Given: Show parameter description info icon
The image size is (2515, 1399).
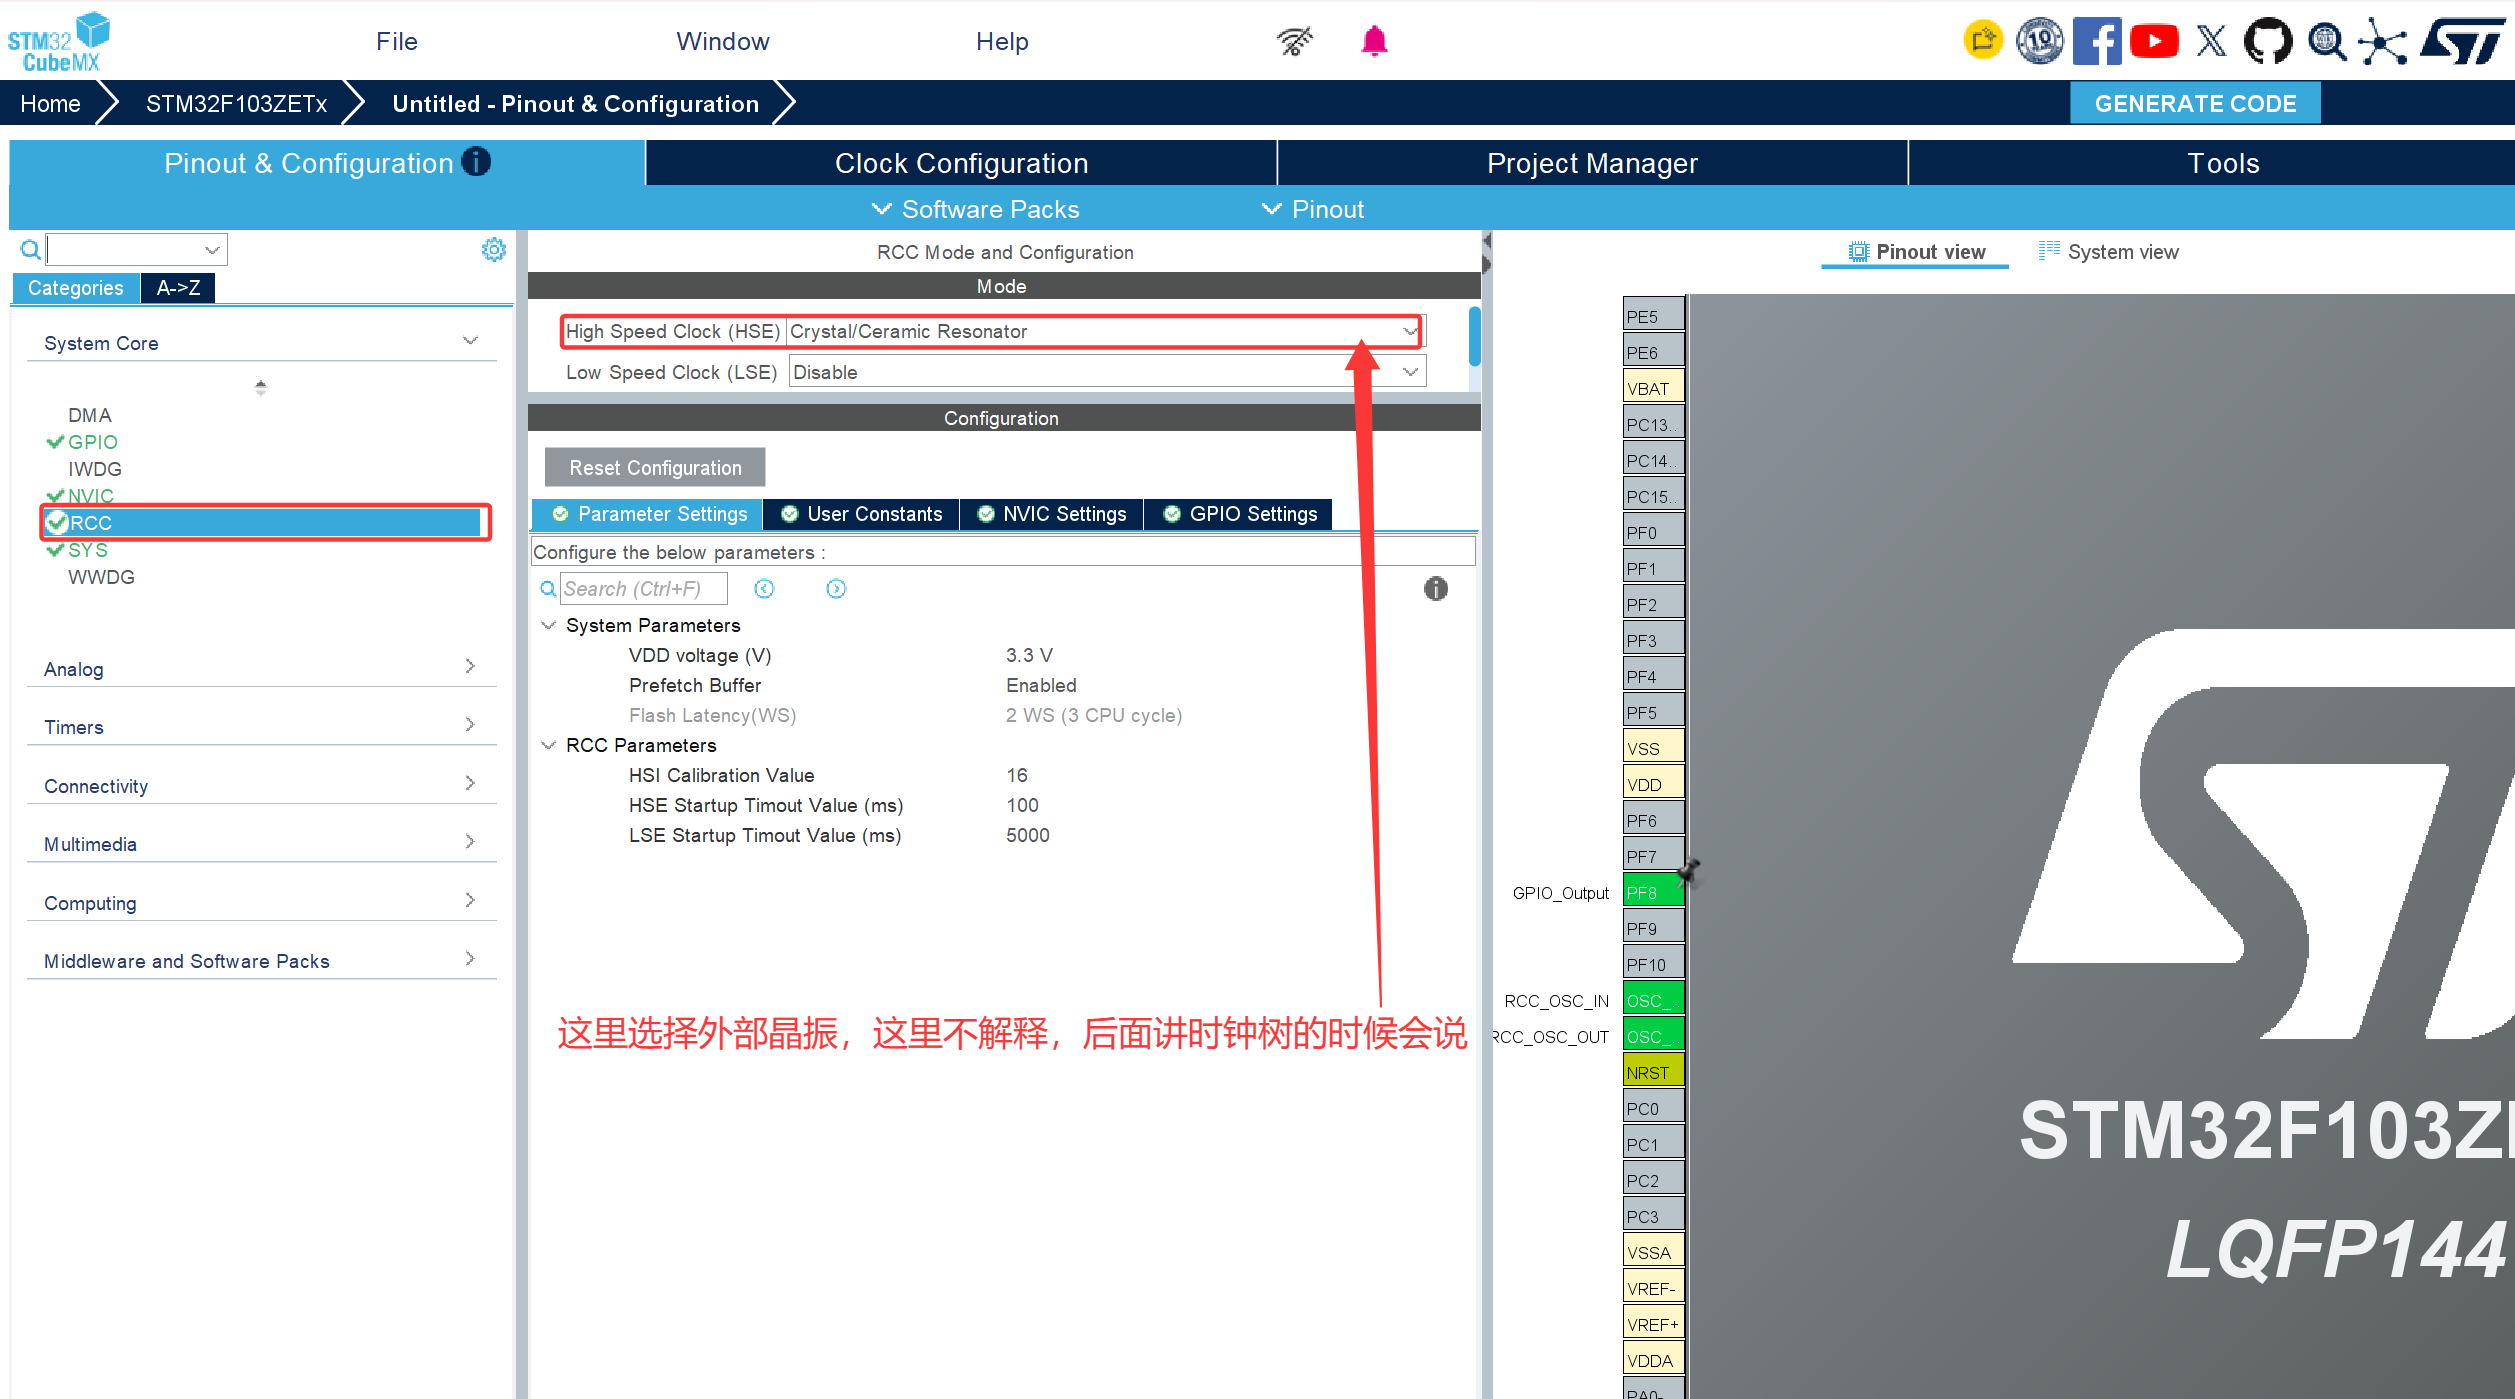Looking at the screenshot, I should point(1436,589).
